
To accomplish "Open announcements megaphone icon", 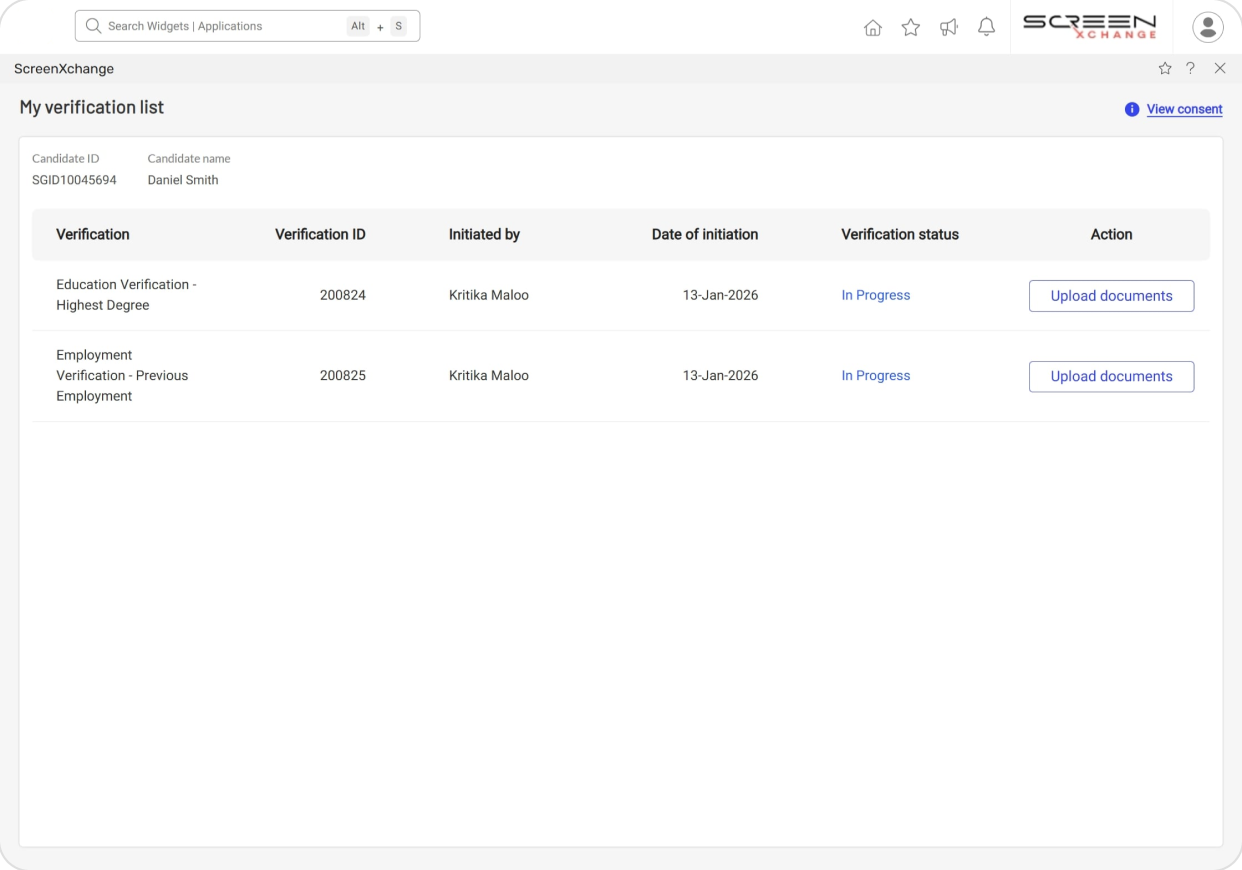I will [948, 27].
